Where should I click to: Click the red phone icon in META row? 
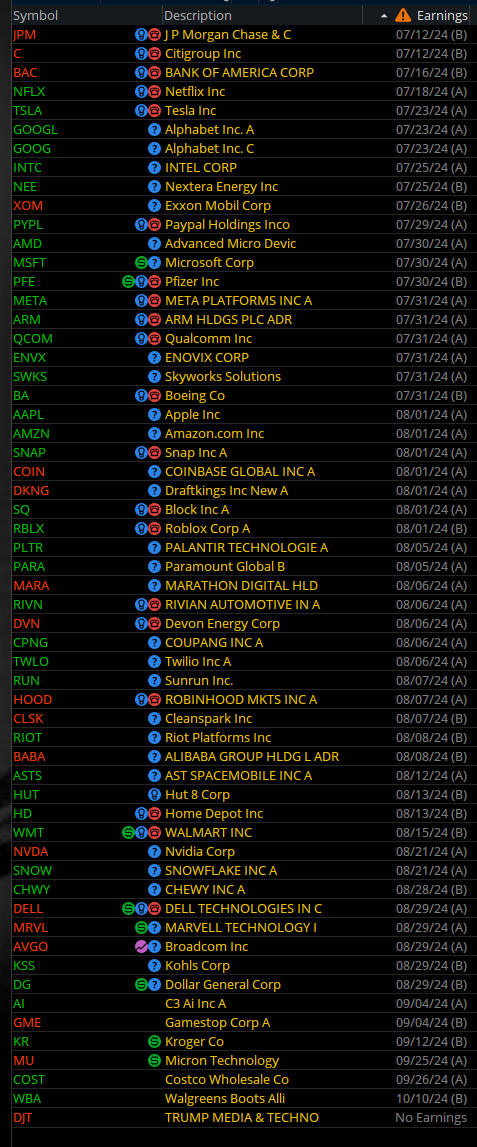[x=154, y=301]
